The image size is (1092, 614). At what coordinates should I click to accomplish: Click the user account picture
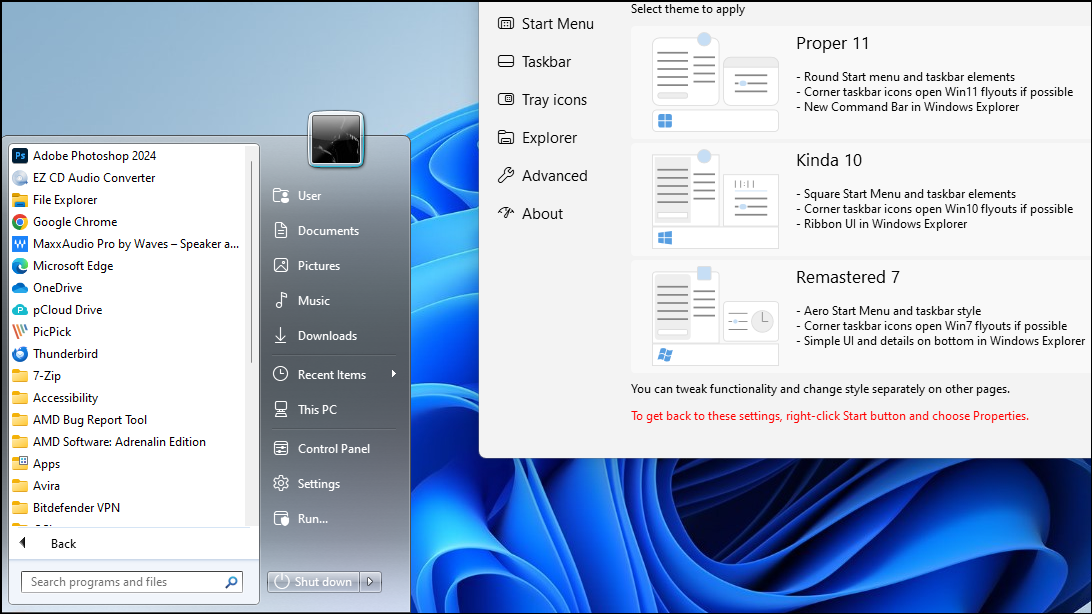336,140
